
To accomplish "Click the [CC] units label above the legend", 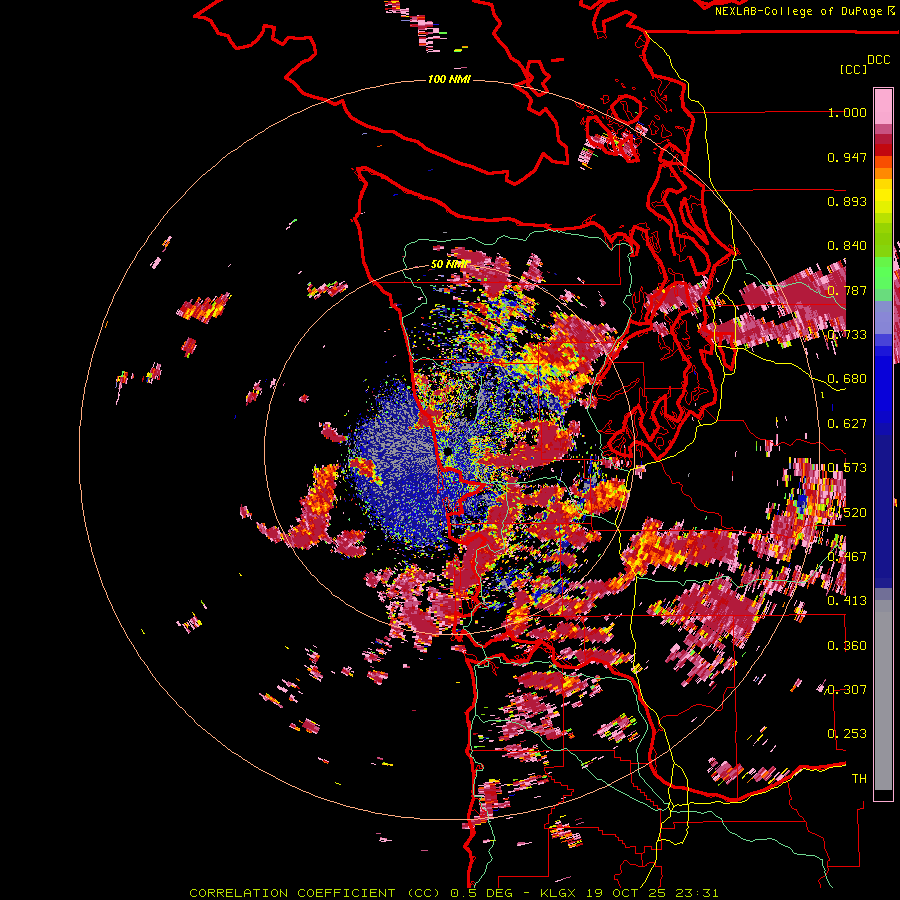I will [x=854, y=69].
